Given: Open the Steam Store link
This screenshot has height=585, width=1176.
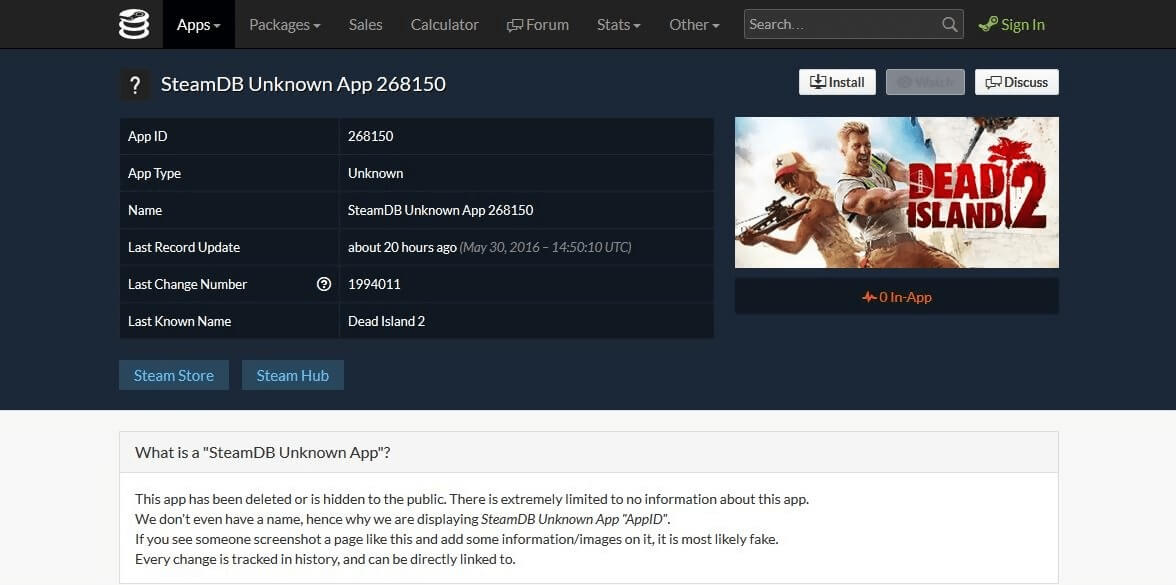Looking at the screenshot, I should 174,375.
